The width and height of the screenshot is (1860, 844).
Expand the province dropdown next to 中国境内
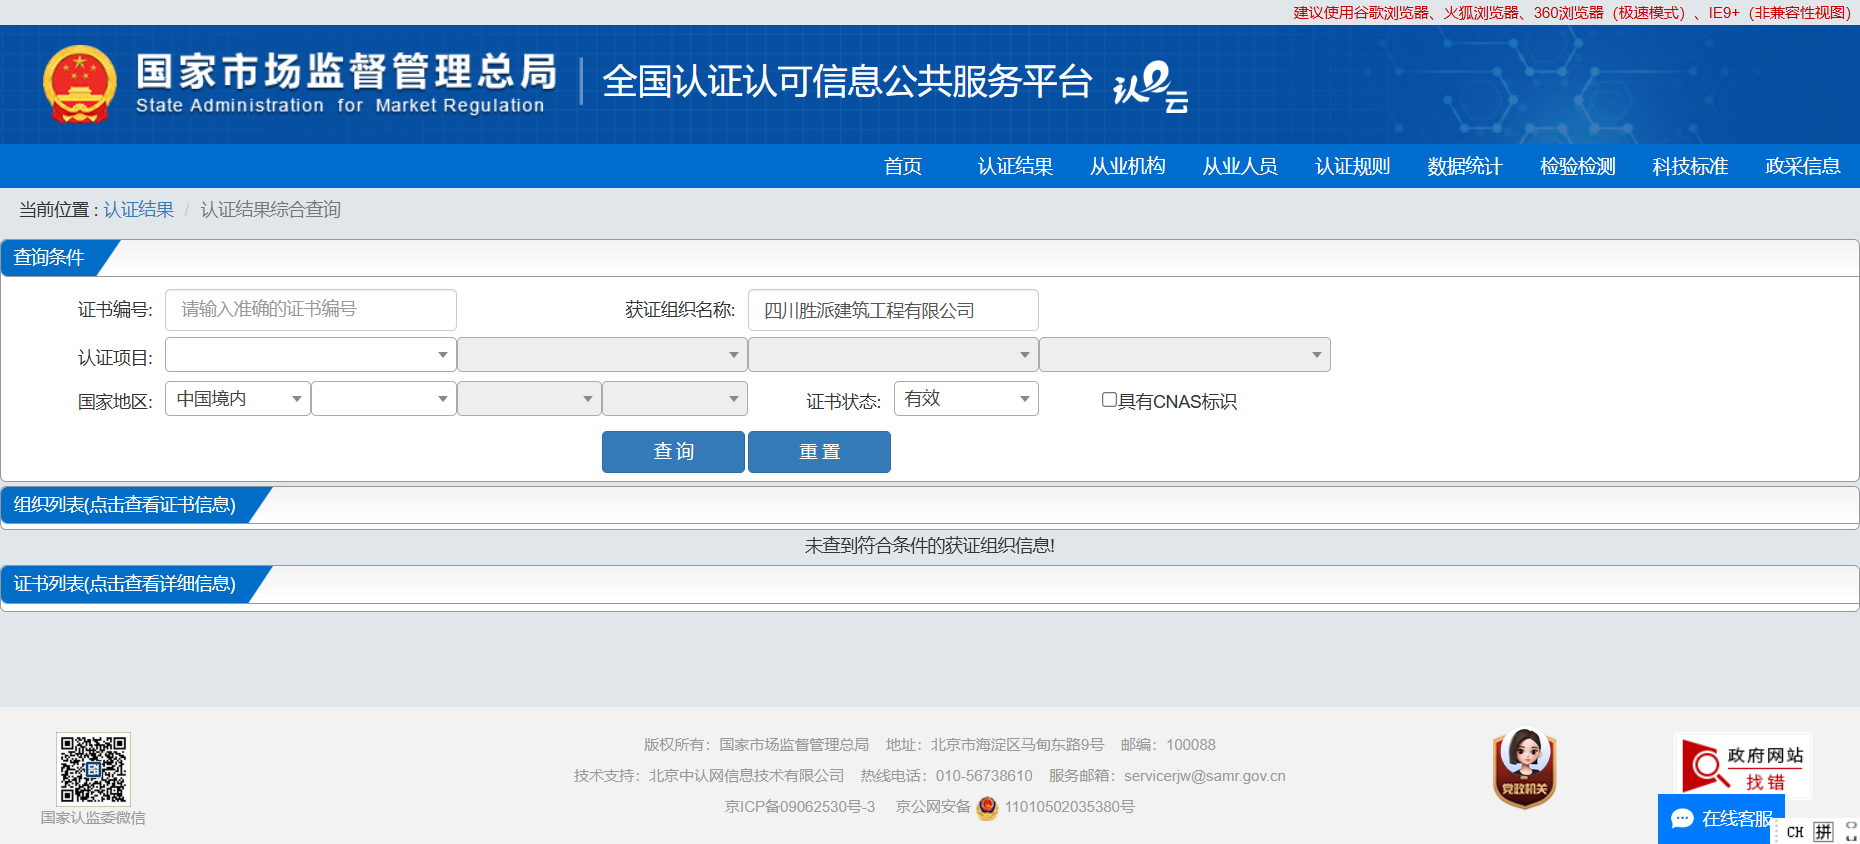tap(383, 399)
